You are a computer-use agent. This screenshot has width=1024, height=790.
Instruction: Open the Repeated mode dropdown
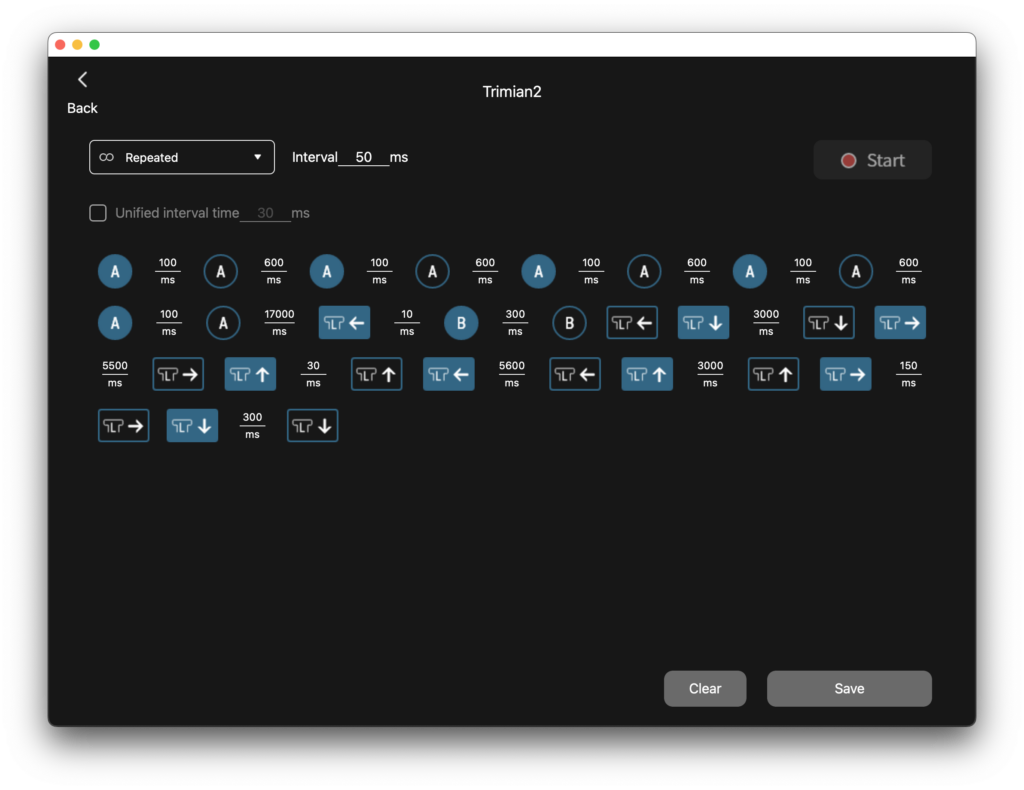(182, 157)
